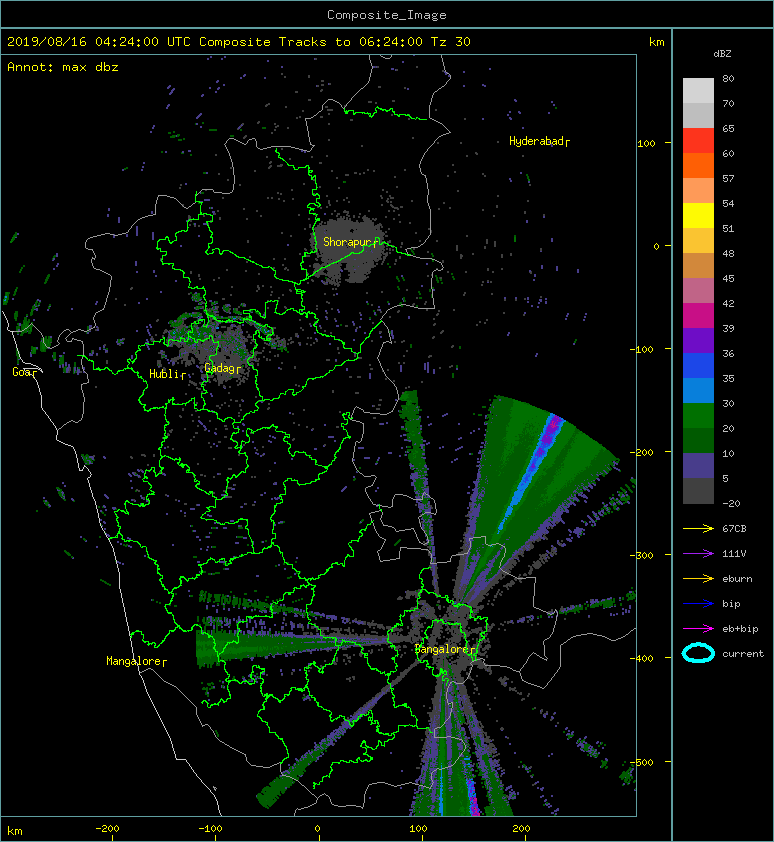Click the Composite_Image title text

point(387,15)
